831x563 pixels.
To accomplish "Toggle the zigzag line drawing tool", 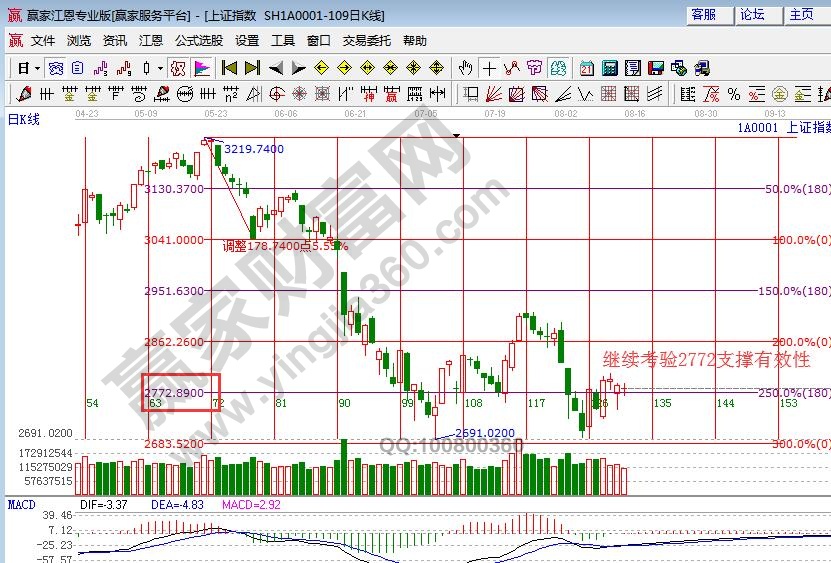I will [x=512, y=69].
